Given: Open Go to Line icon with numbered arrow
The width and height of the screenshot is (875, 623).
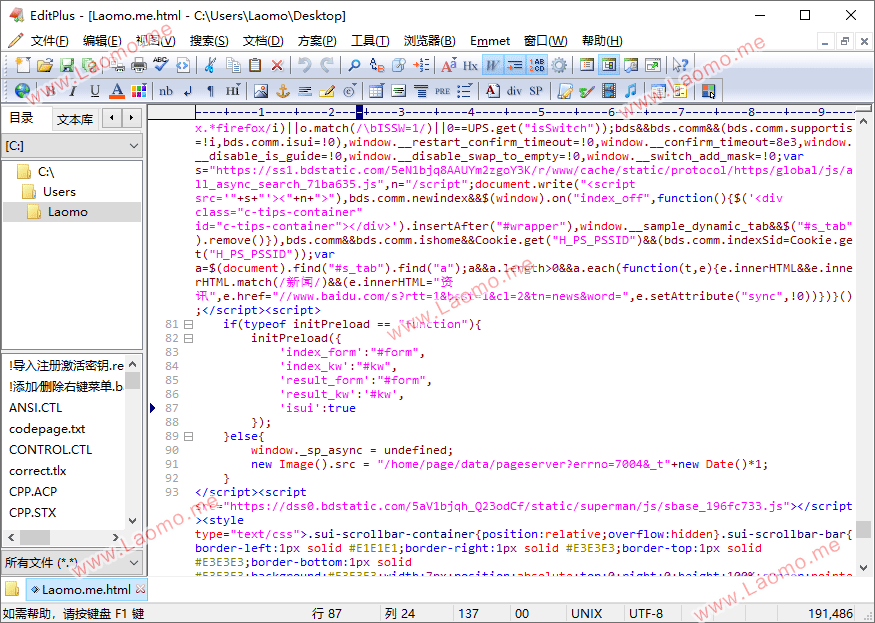Looking at the screenshot, I should (422, 65).
